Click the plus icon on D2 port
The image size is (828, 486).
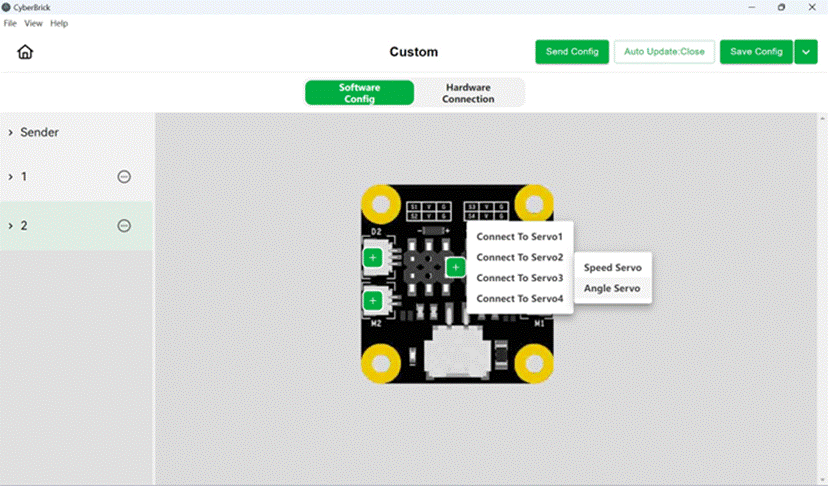pyautogui.click(x=373, y=258)
